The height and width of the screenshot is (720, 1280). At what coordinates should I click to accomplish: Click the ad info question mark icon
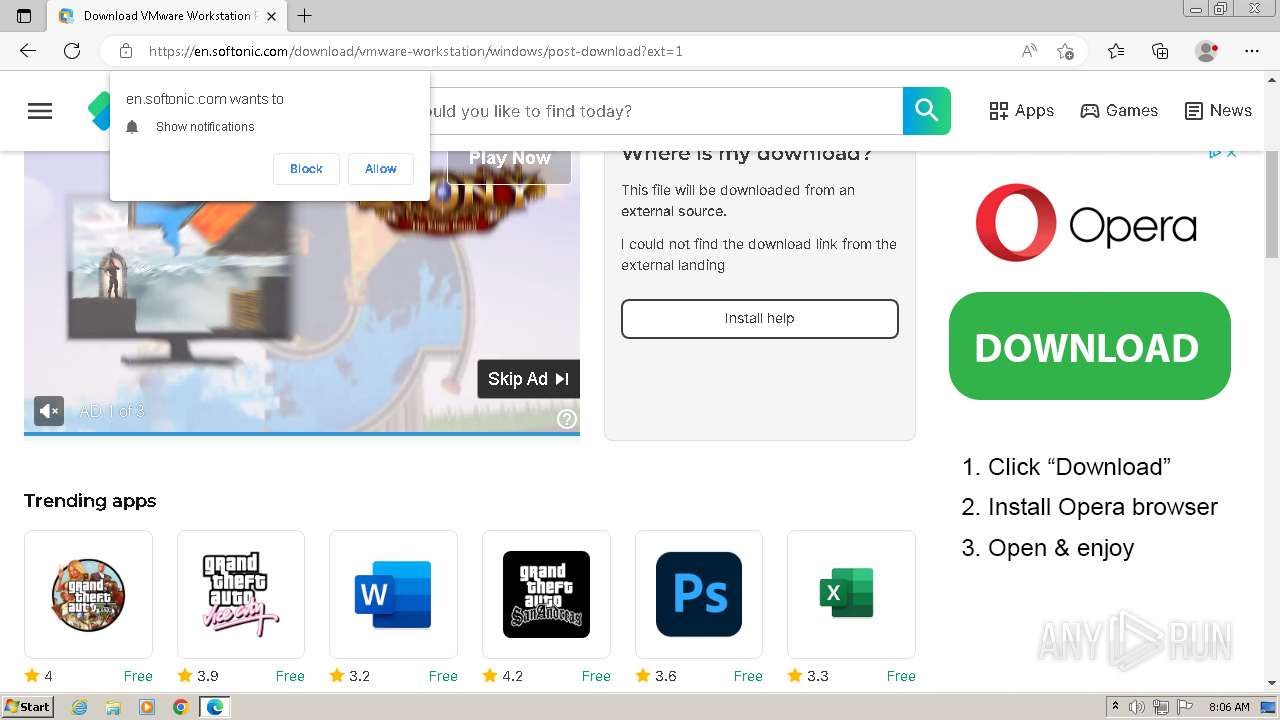566,419
